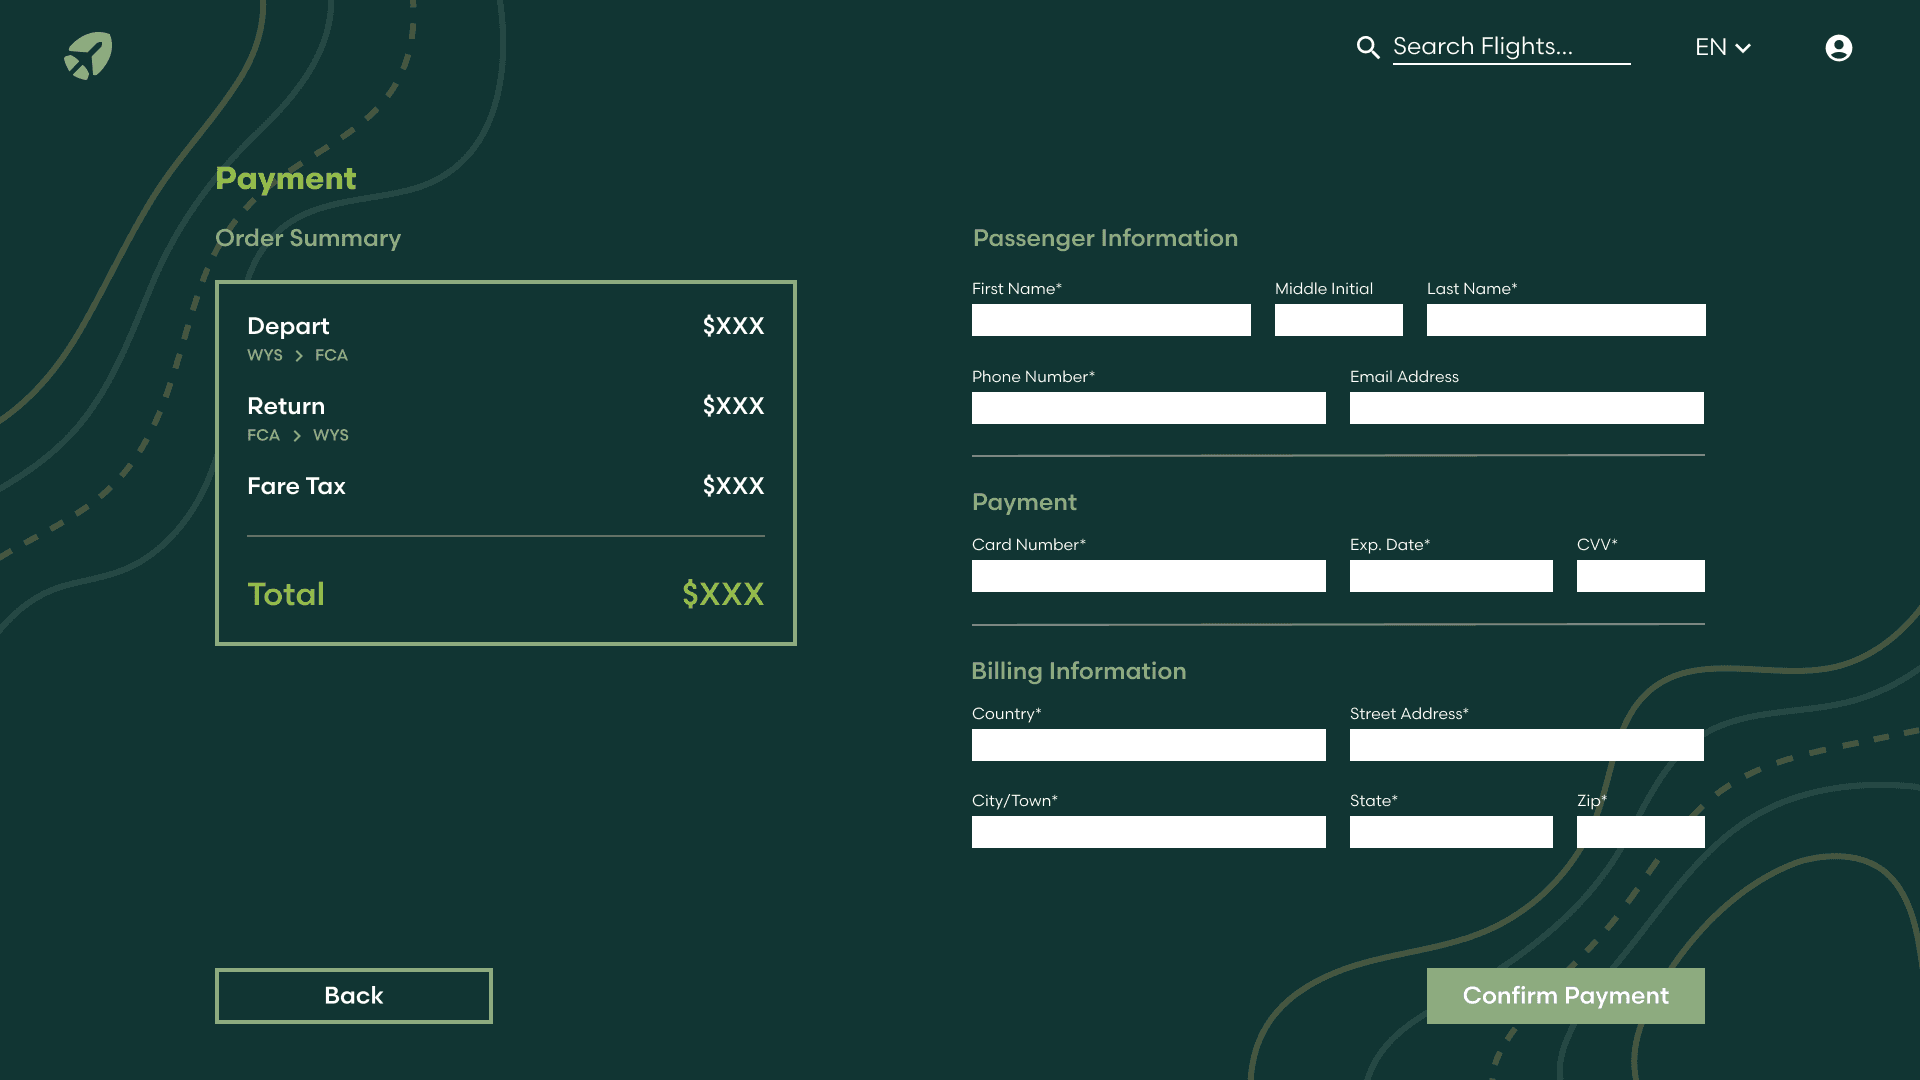Select the Street Address field
This screenshot has width=1920, height=1080.
[1526, 745]
